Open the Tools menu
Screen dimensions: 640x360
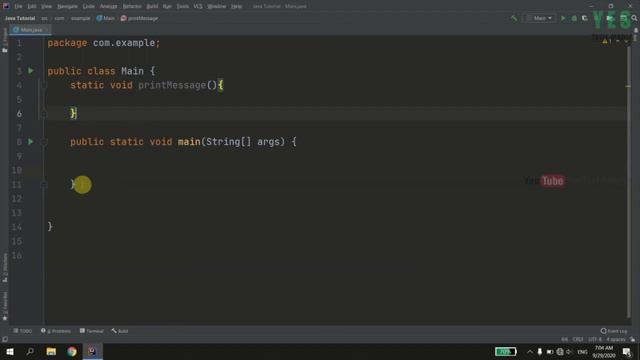pyautogui.click(x=182, y=6)
